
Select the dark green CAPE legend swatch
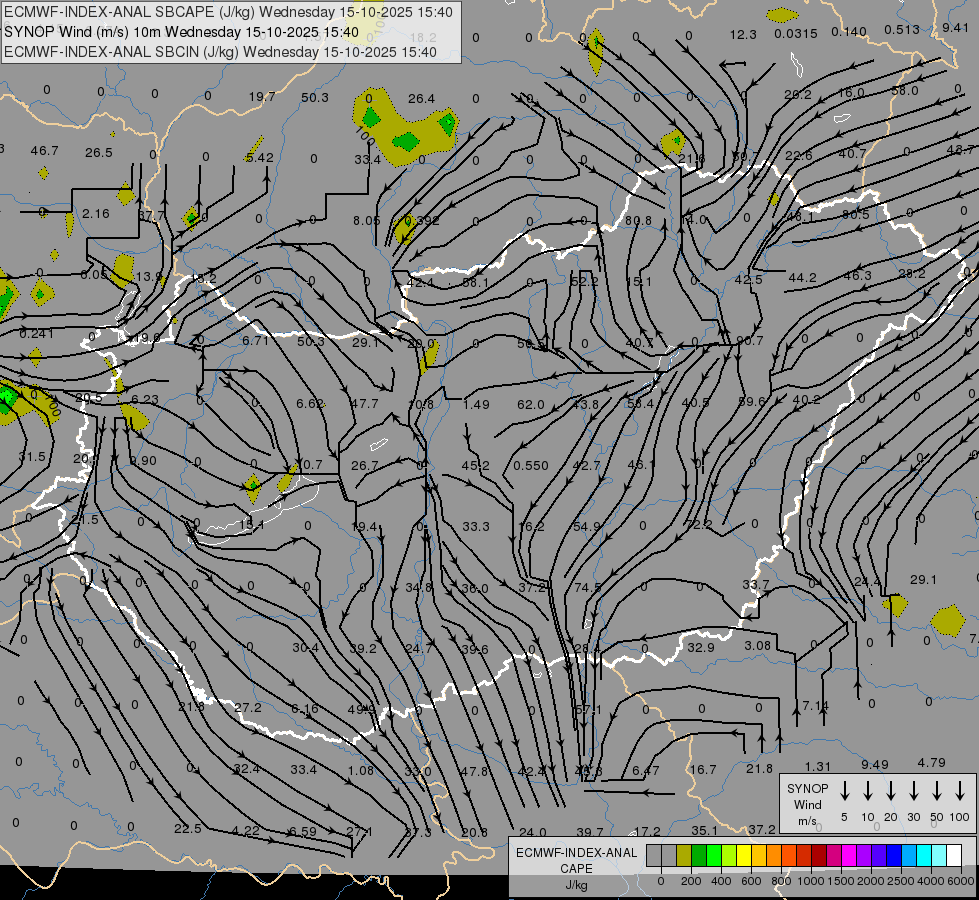(x=699, y=856)
